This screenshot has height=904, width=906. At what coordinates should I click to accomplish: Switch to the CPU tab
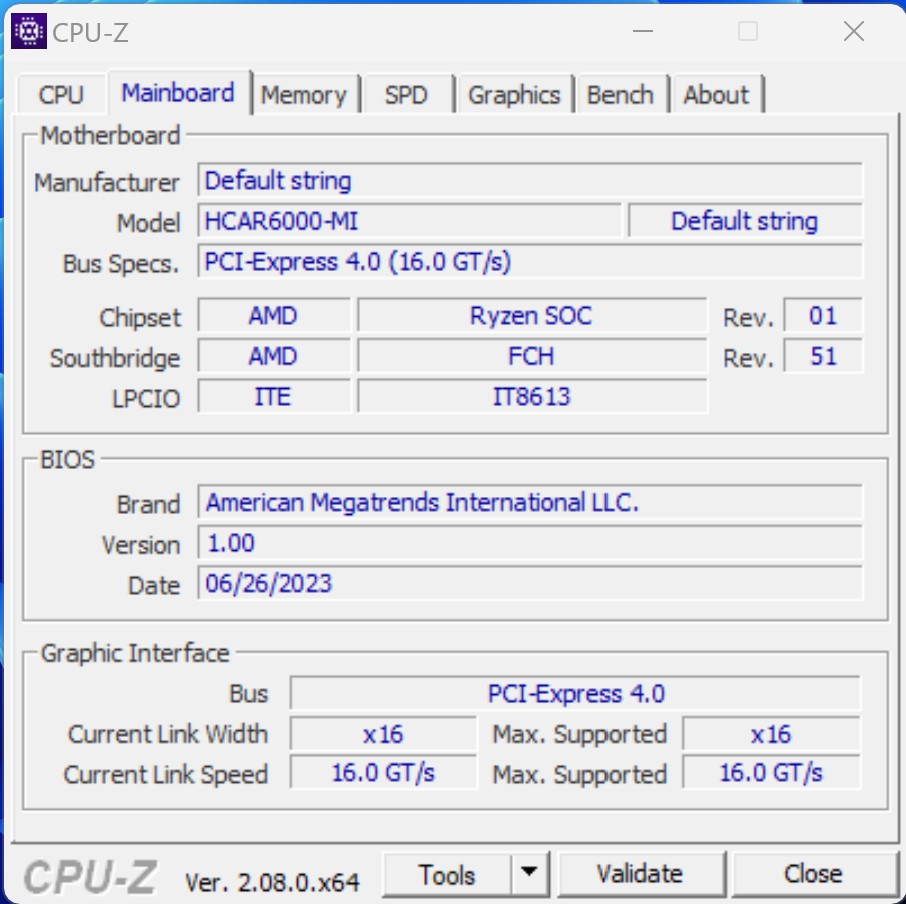[x=61, y=94]
